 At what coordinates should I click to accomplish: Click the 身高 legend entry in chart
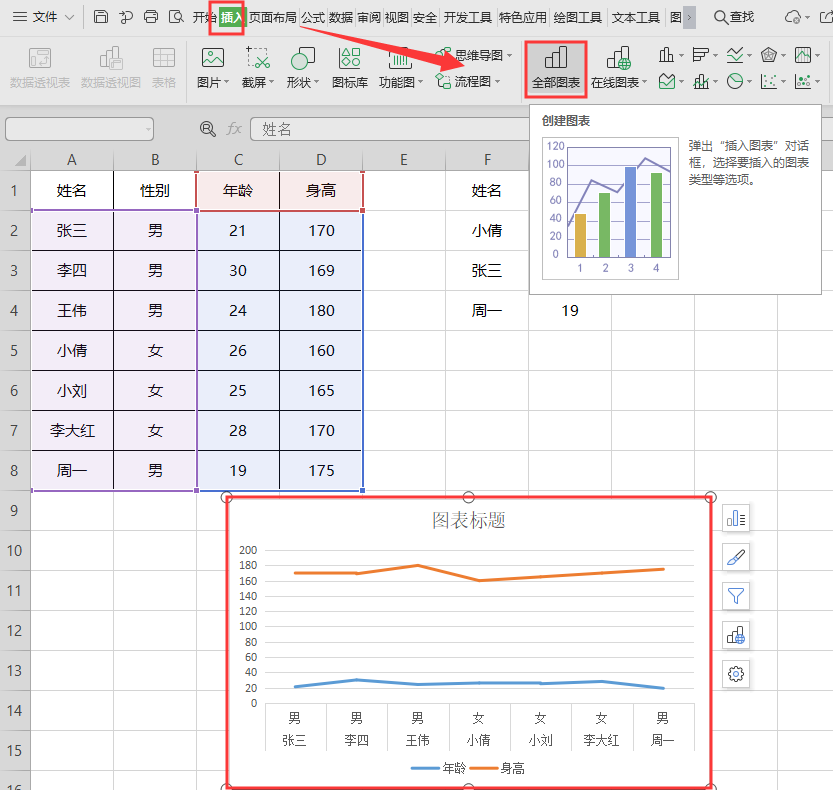point(497,768)
